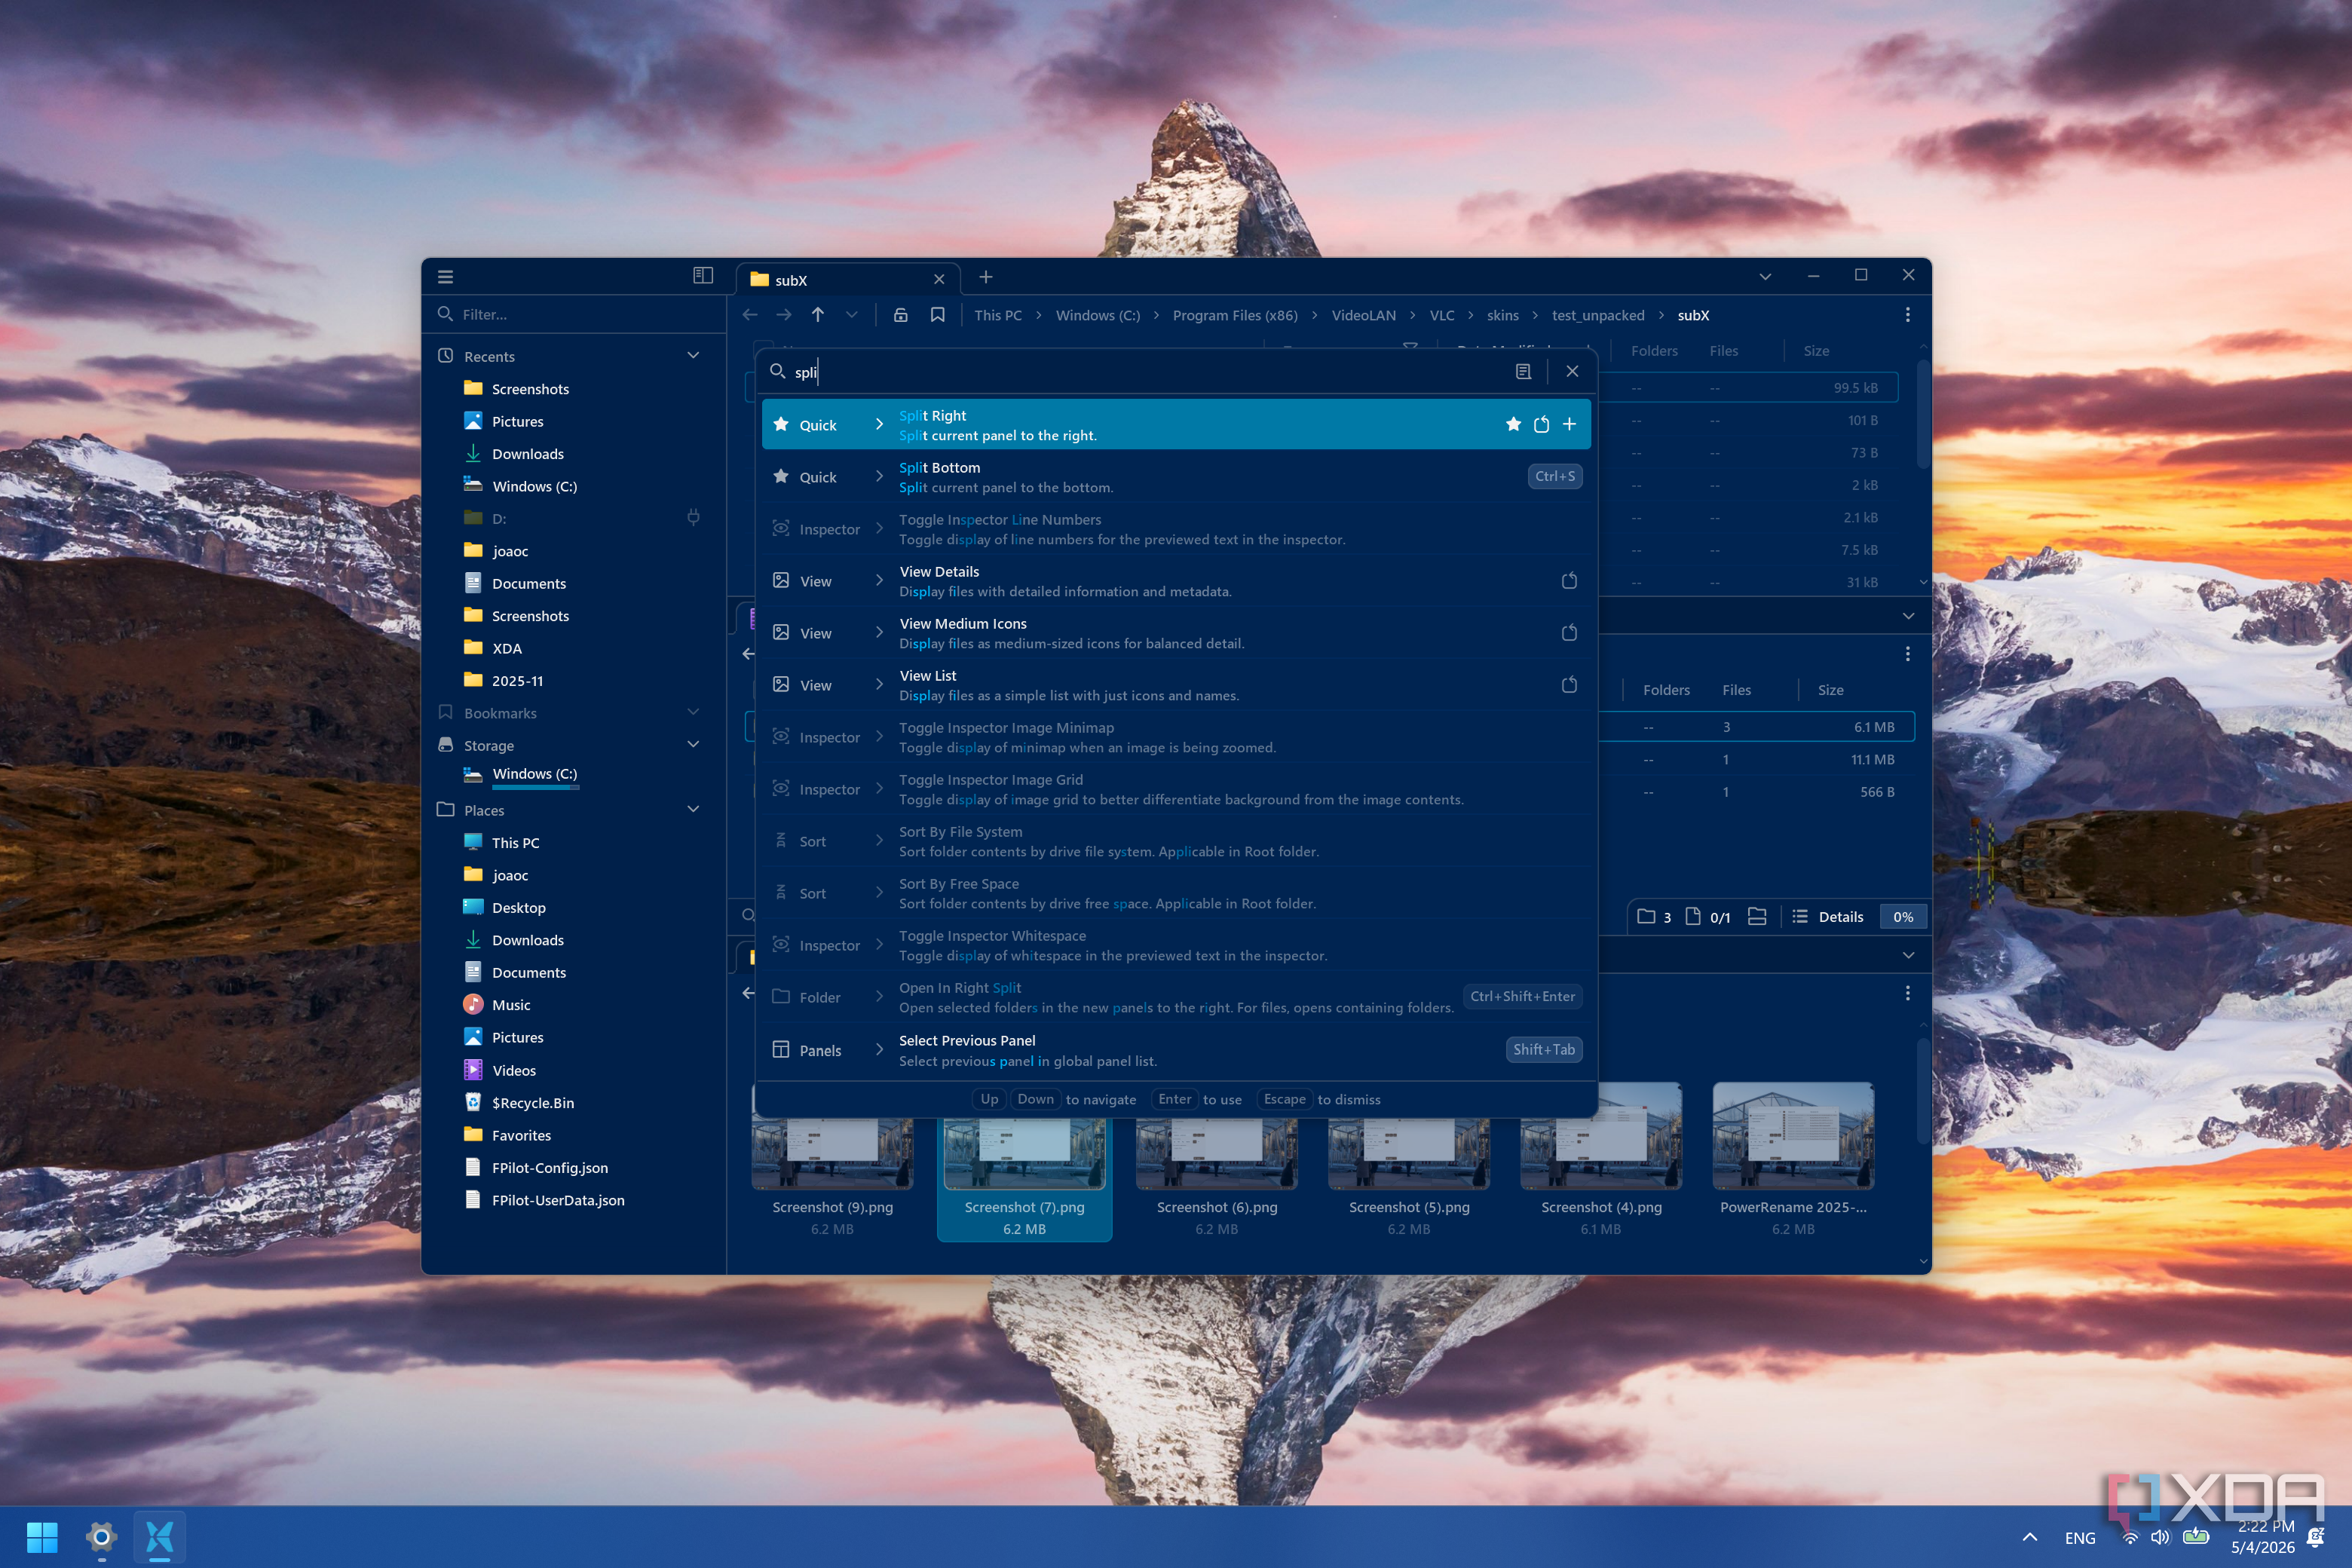Close the subX tab
2352x1568 pixels.
(x=939, y=280)
